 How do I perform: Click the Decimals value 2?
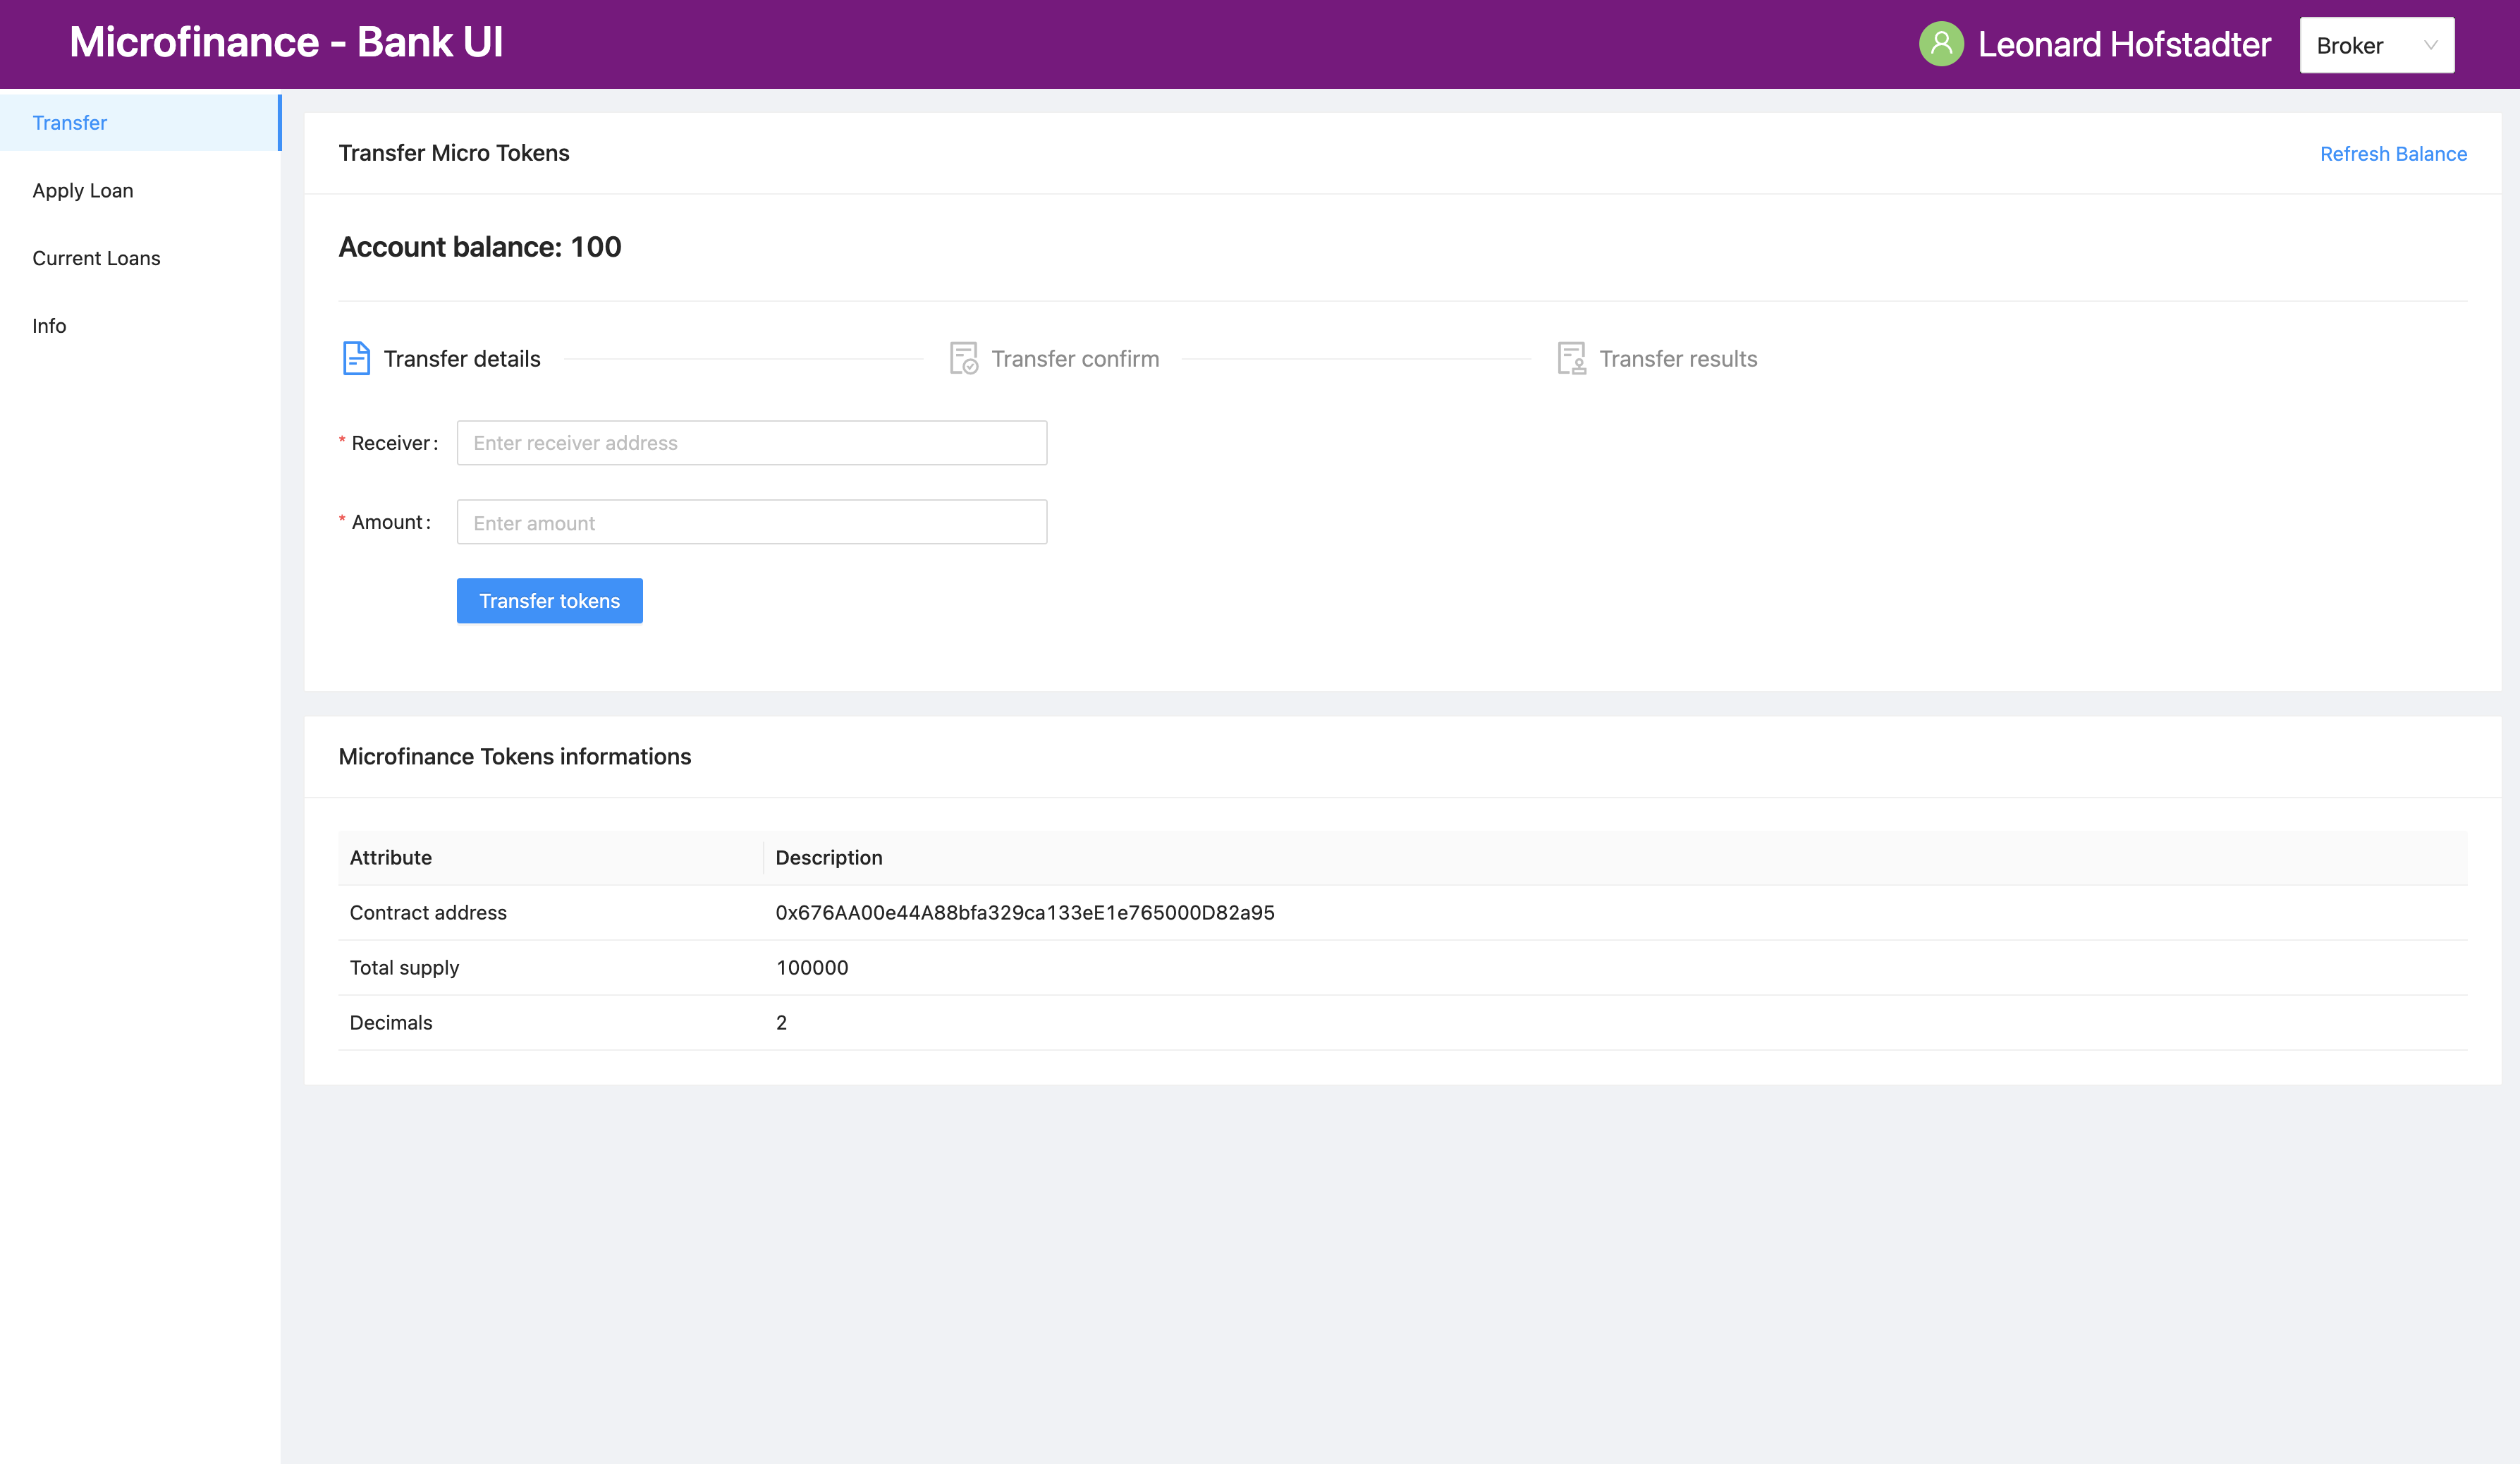[781, 1022]
